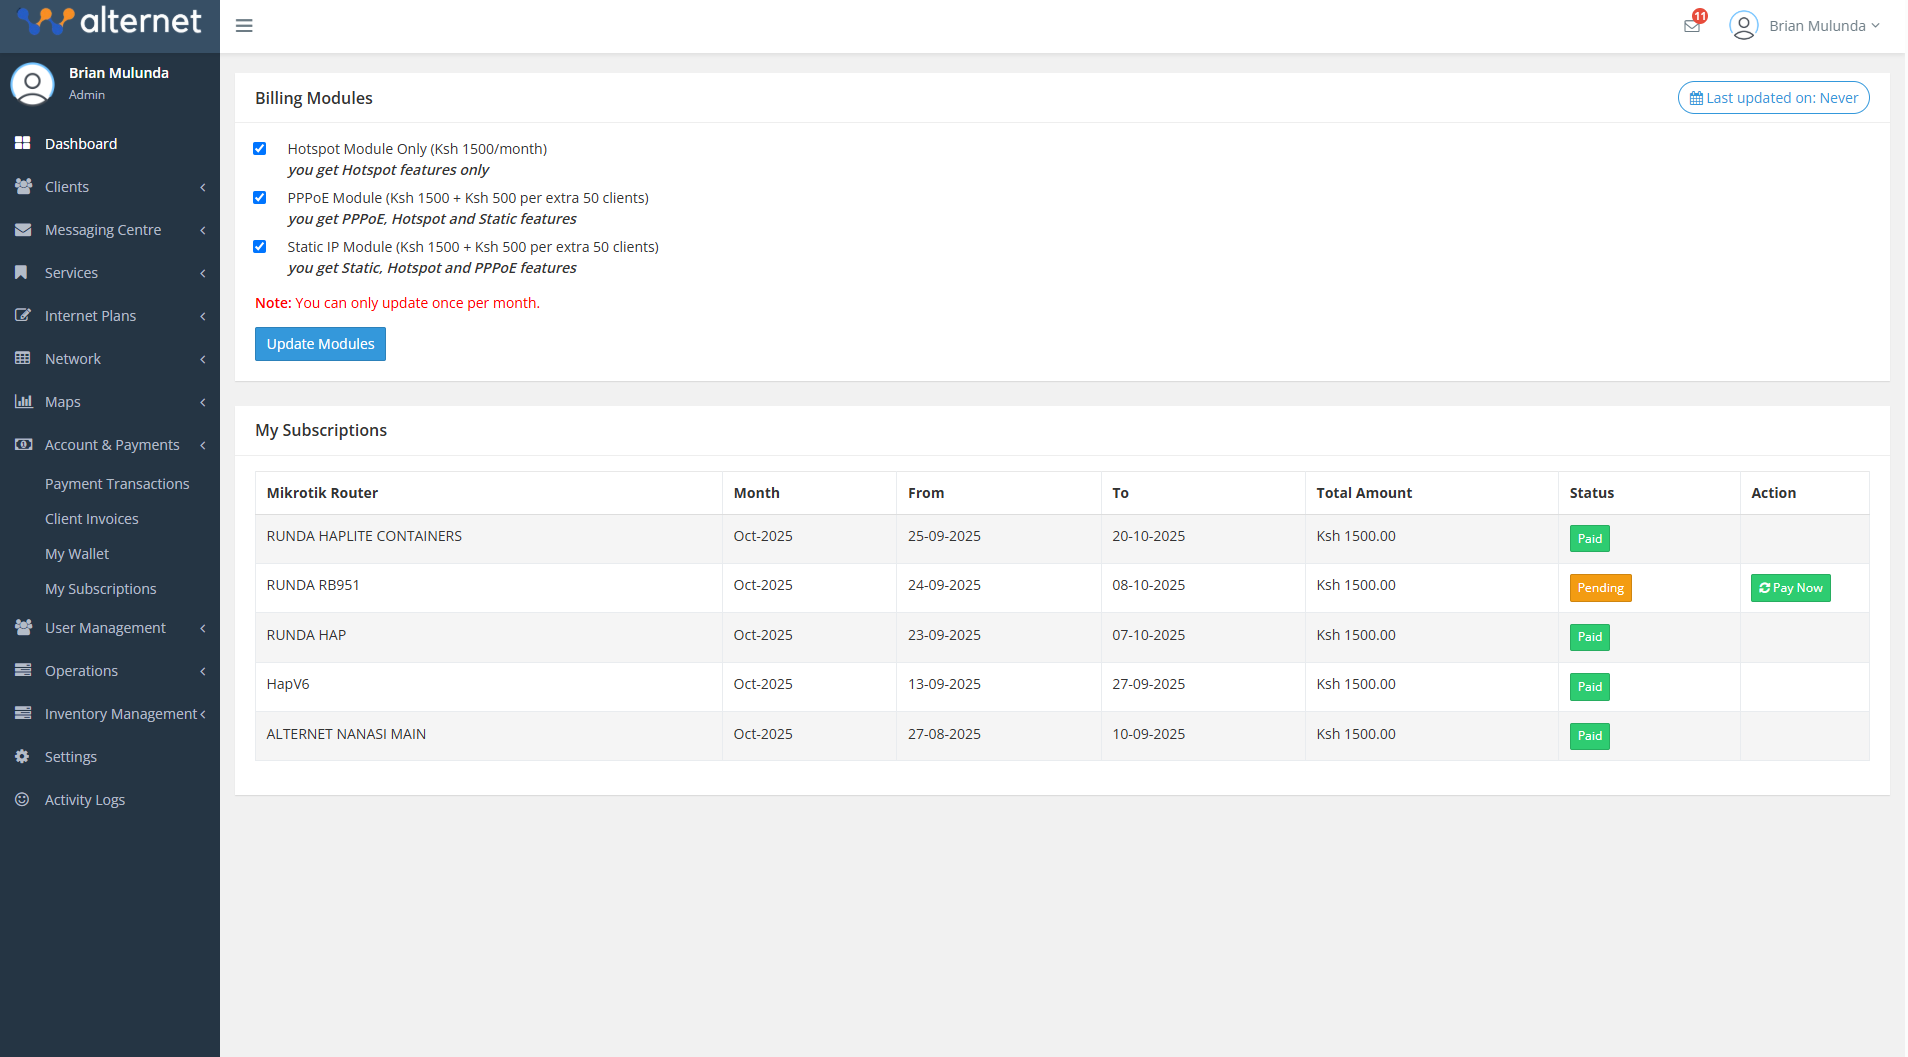Click the Update Modules button

click(320, 343)
